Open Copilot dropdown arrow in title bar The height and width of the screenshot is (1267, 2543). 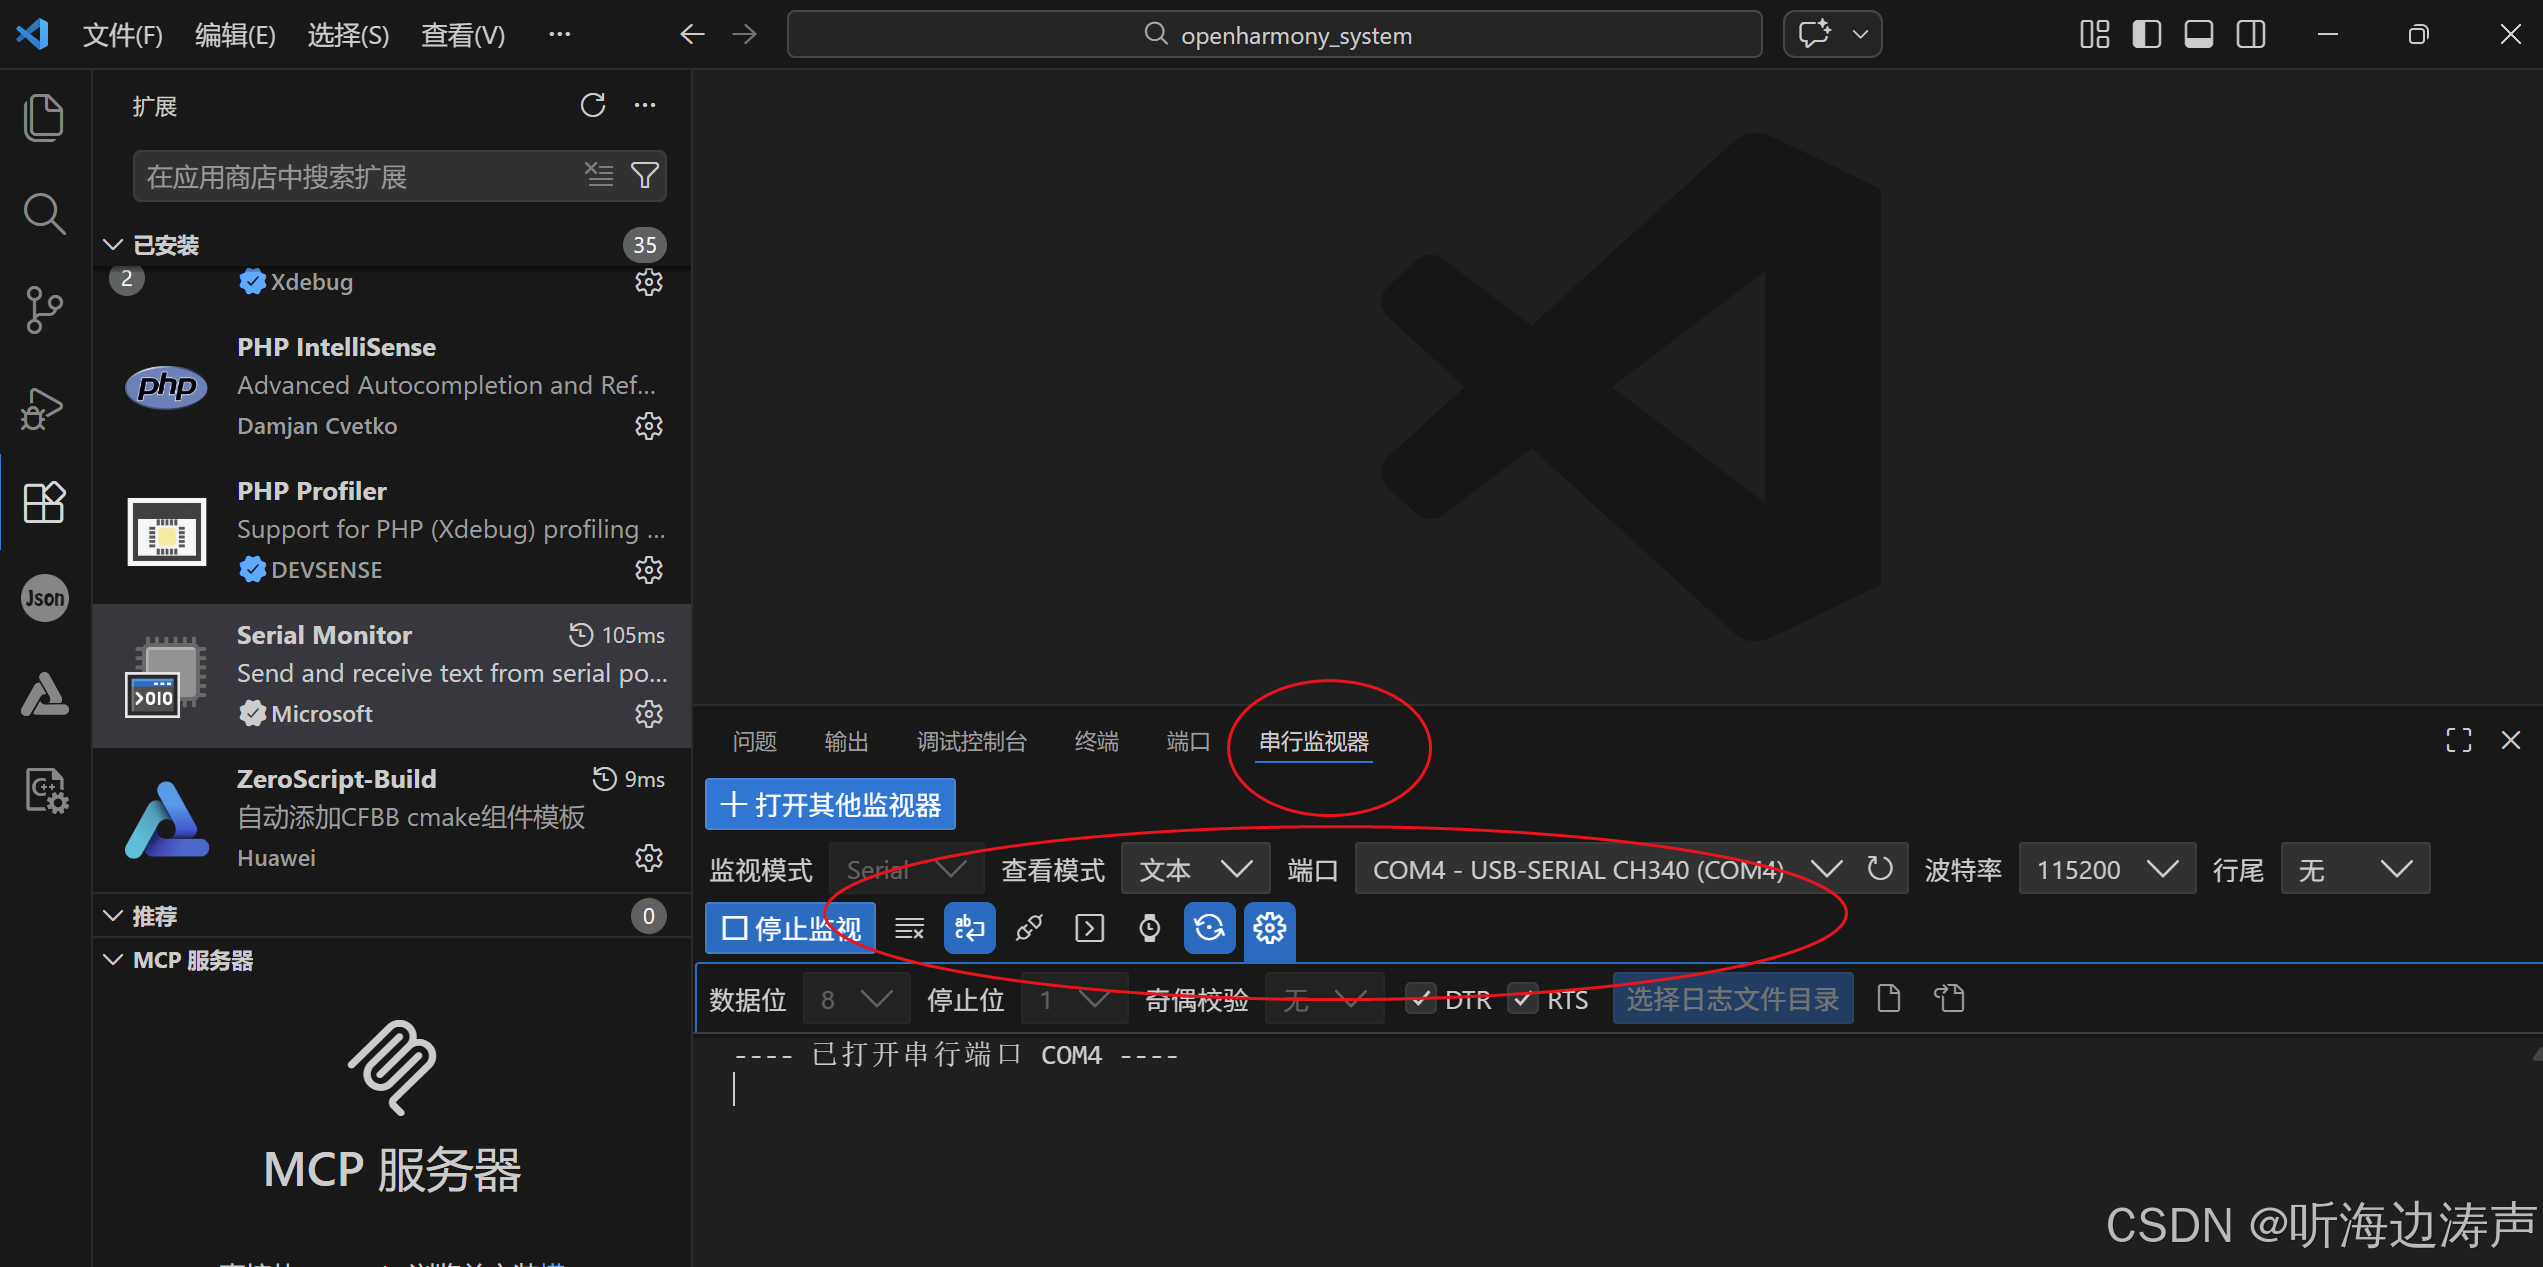pyautogui.click(x=1860, y=35)
